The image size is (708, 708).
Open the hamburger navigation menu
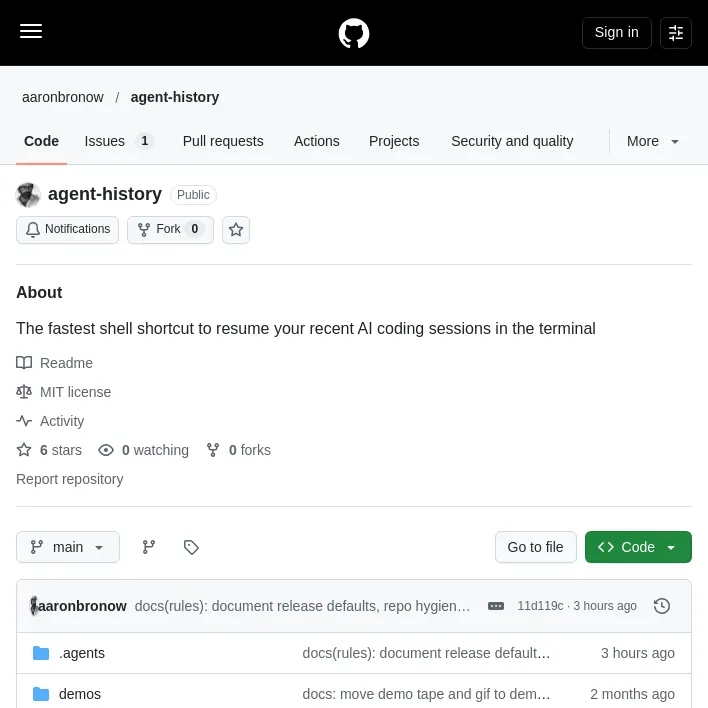point(31,32)
